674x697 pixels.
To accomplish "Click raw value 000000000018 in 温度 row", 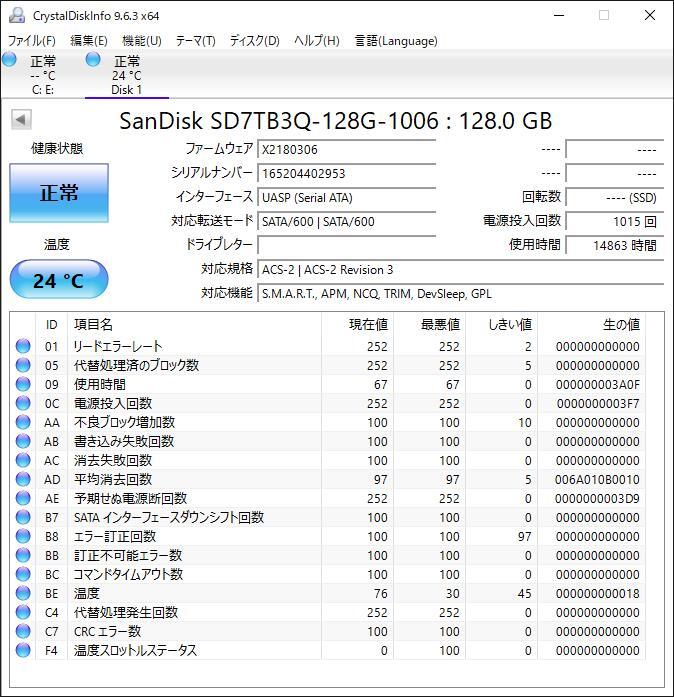I will [x=598, y=594].
